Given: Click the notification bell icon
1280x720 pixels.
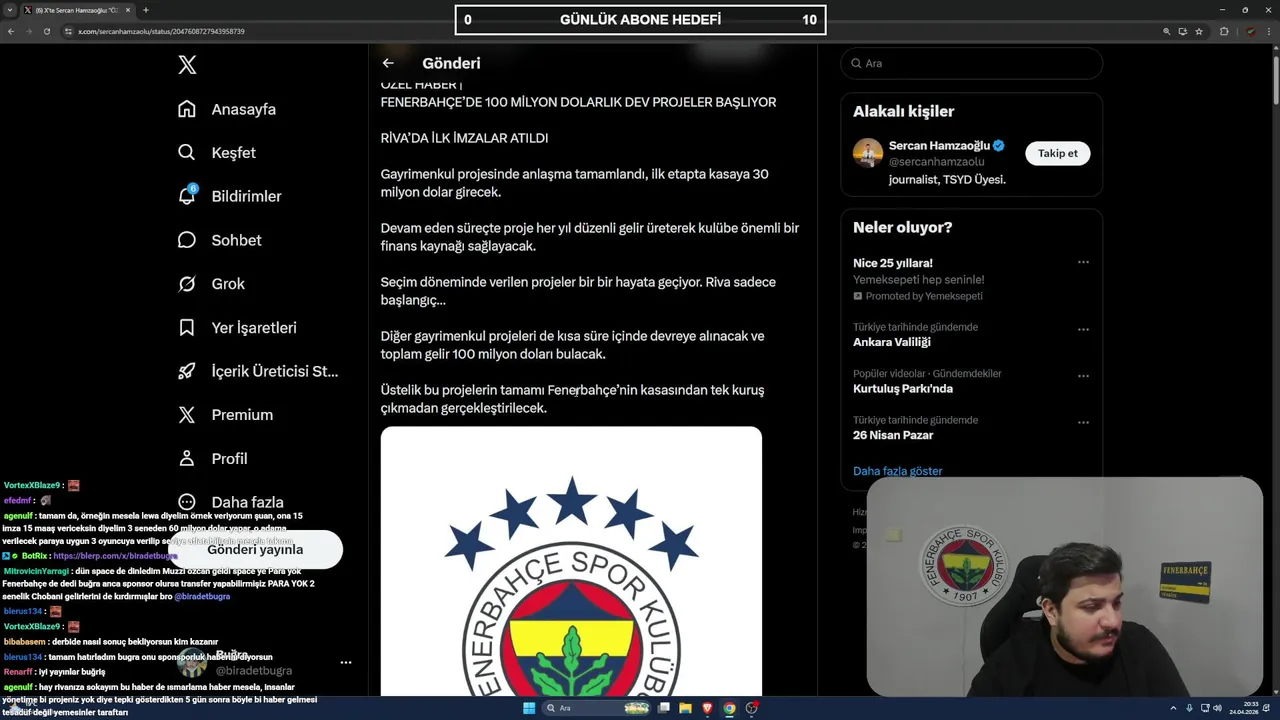Looking at the screenshot, I should 187,196.
